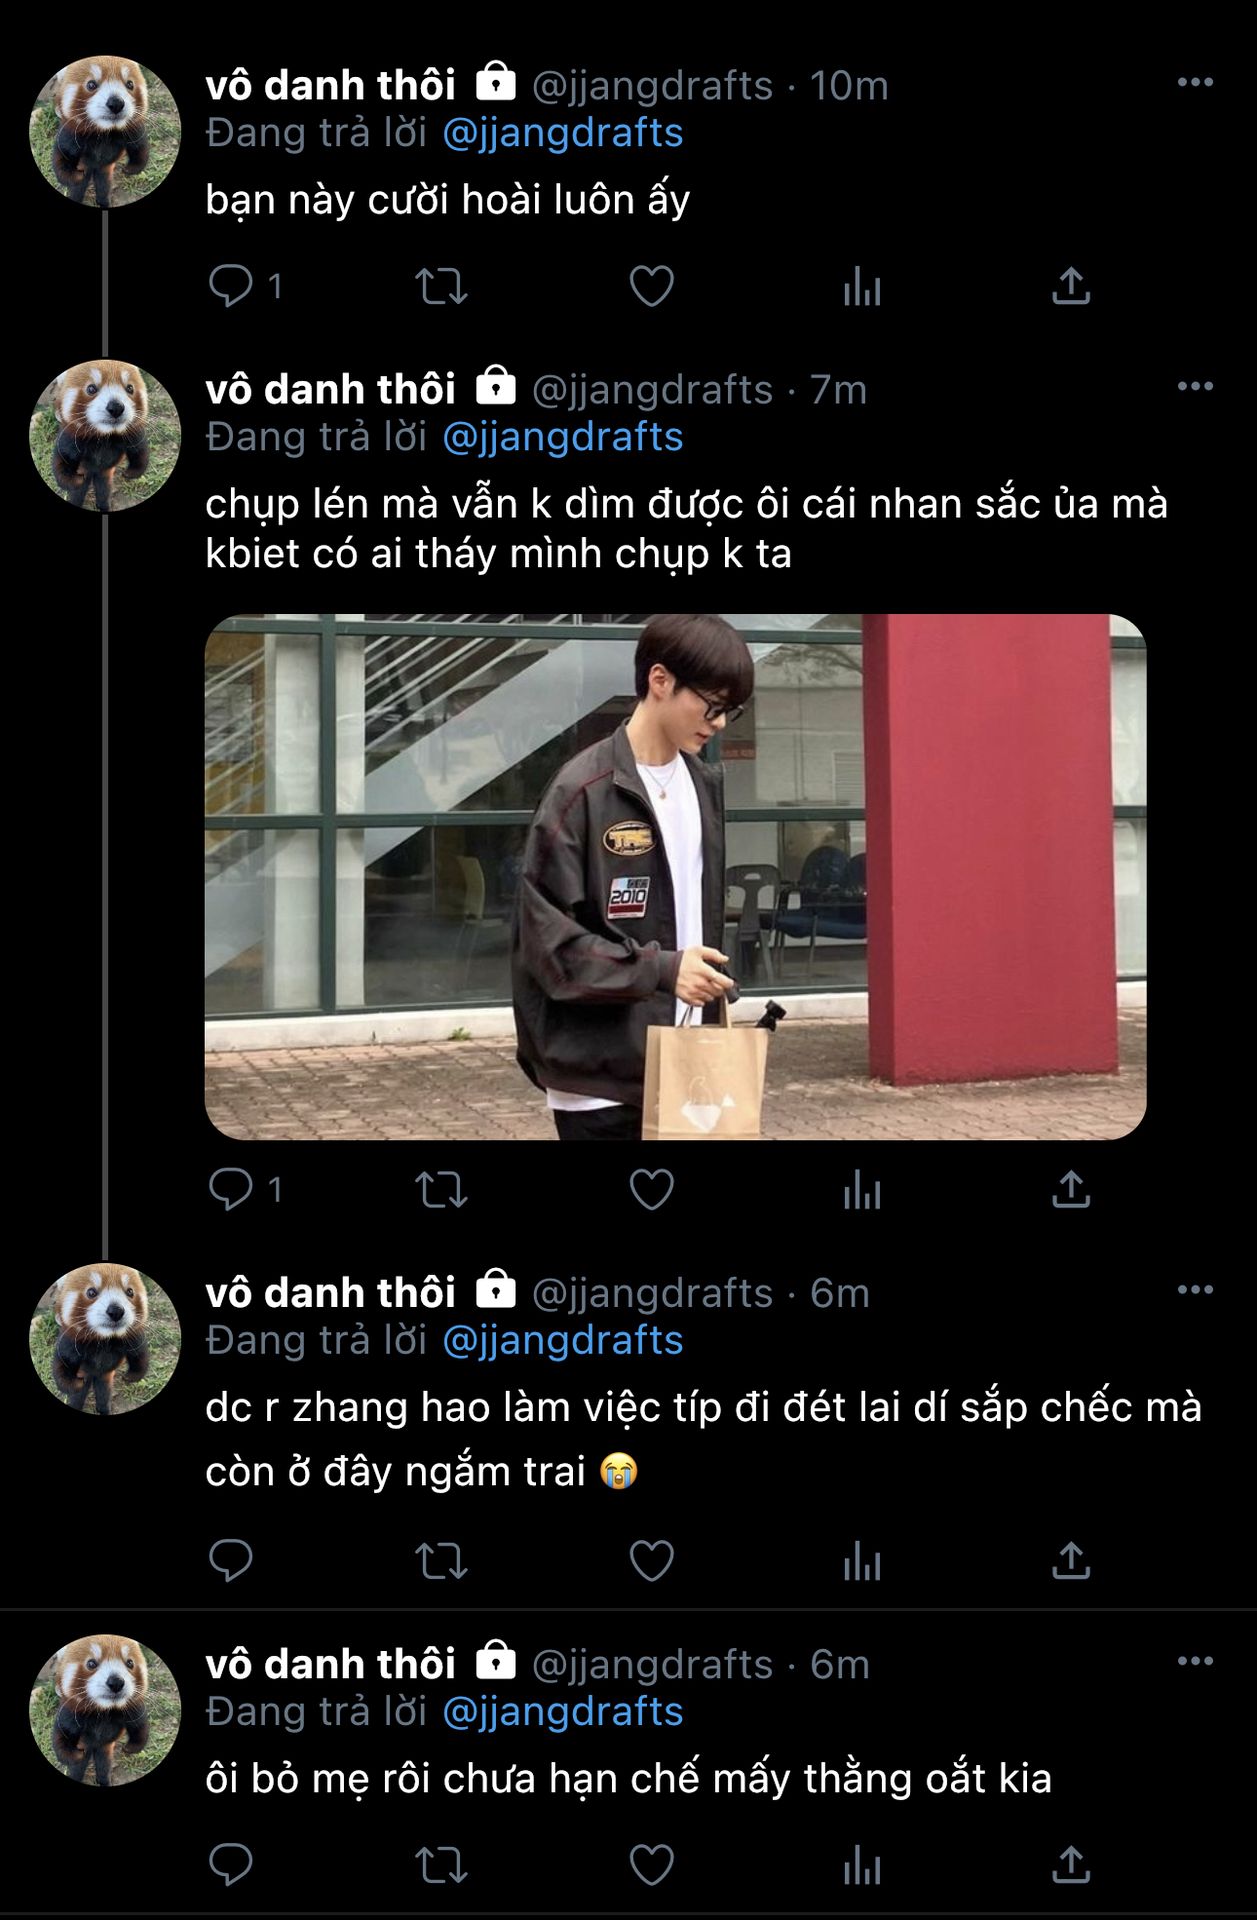Open red panda avatar on the 7m tweet
This screenshot has width=1257, height=1920.
[105, 436]
